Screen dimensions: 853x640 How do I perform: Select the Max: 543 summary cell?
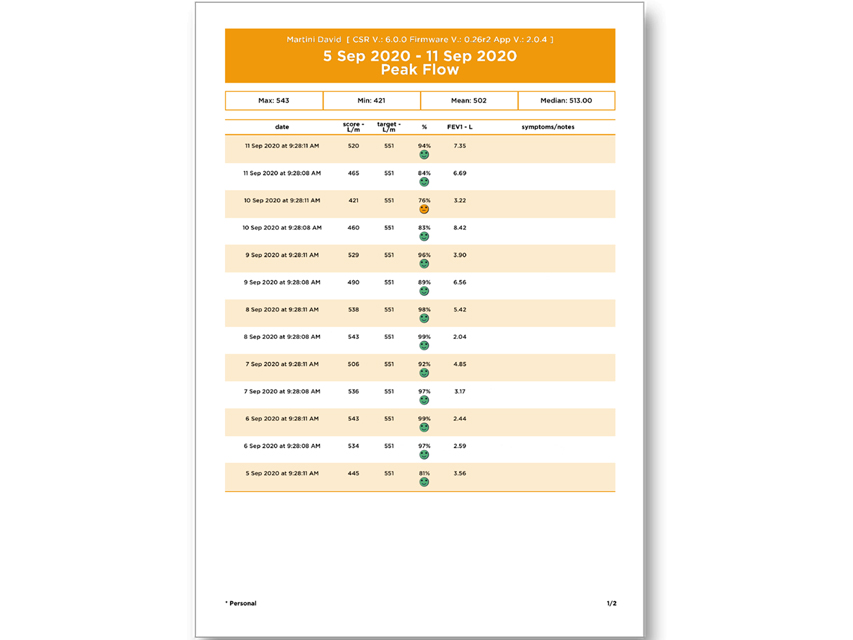(x=274, y=101)
